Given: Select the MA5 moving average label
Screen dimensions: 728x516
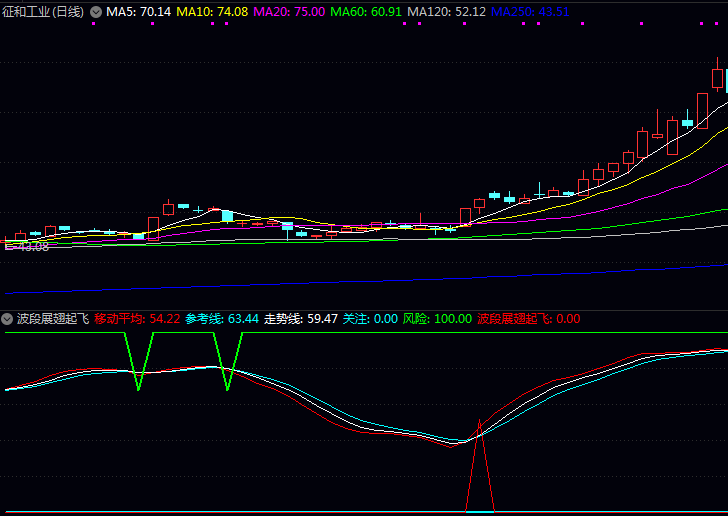Looking at the screenshot, I should [139, 12].
